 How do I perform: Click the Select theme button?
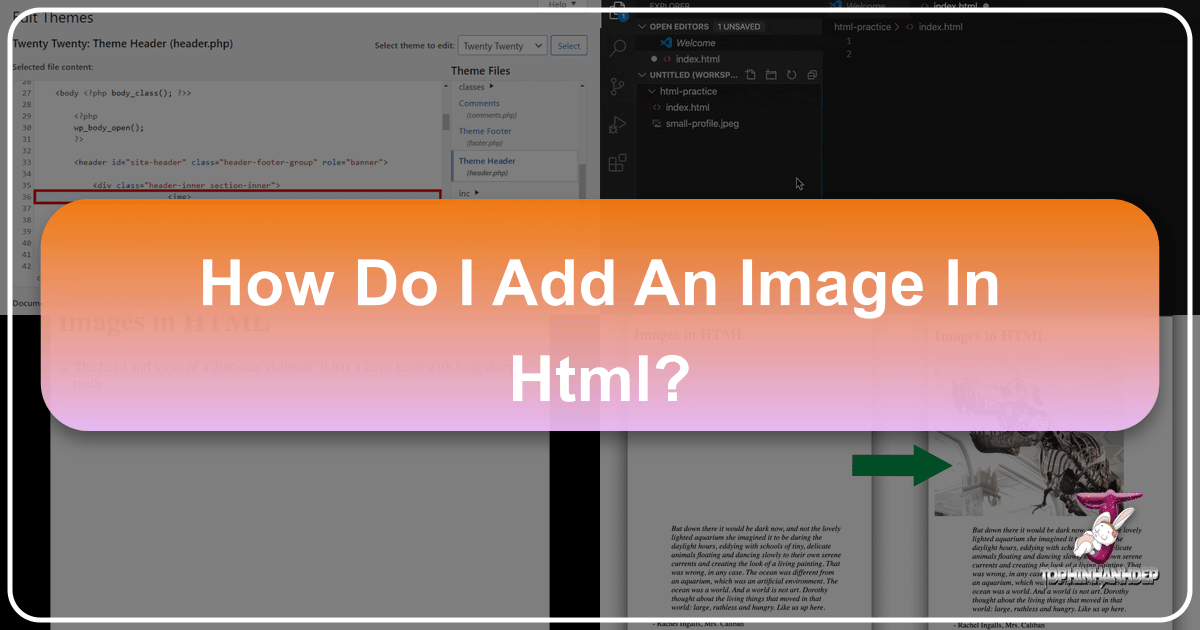click(x=569, y=45)
